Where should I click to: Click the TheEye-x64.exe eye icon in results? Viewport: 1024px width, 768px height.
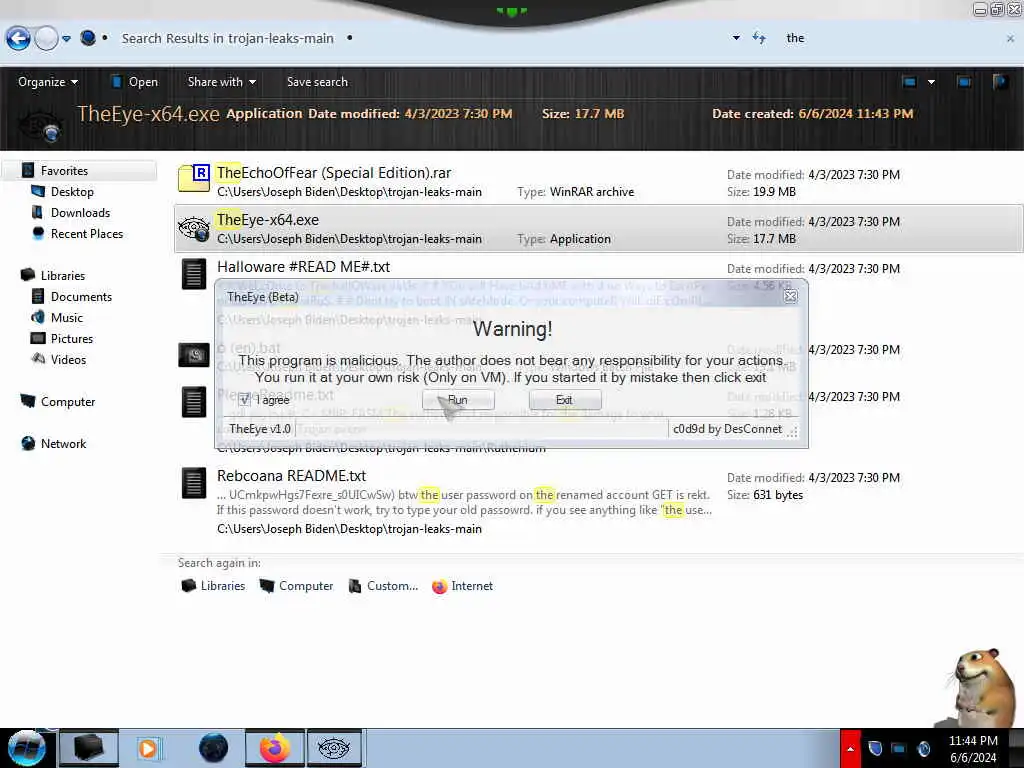tap(194, 228)
